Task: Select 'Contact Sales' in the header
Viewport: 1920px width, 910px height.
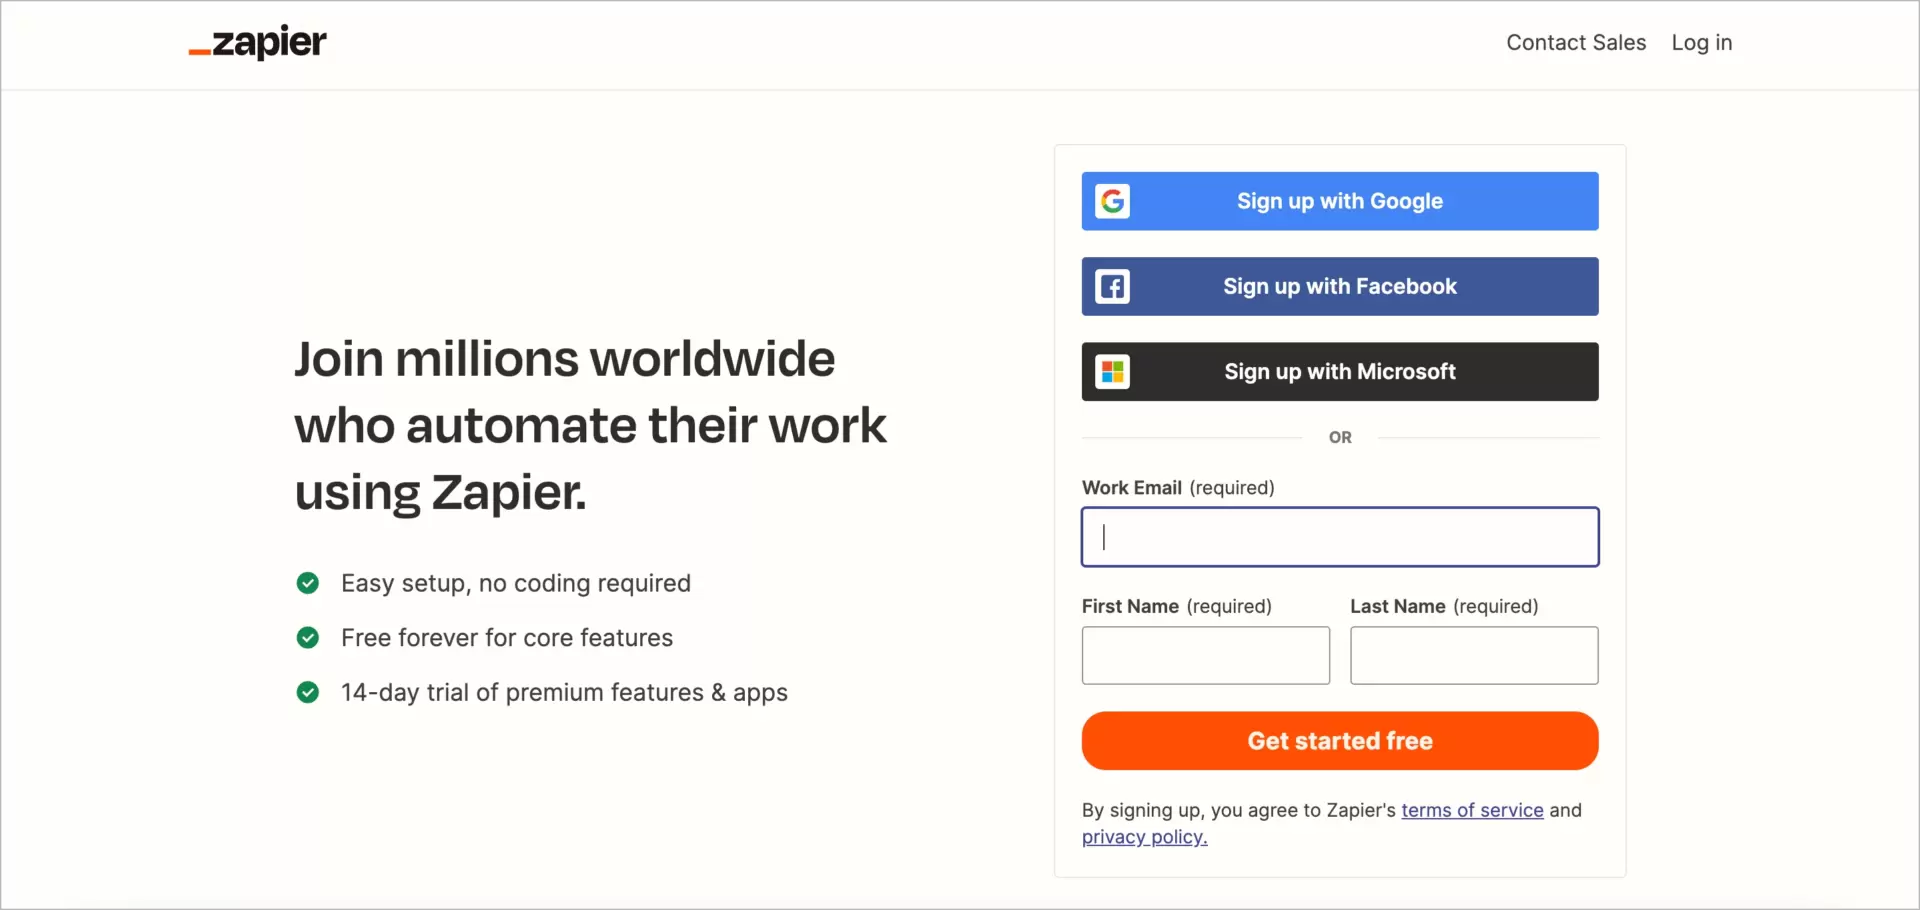Action: pos(1576,42)
